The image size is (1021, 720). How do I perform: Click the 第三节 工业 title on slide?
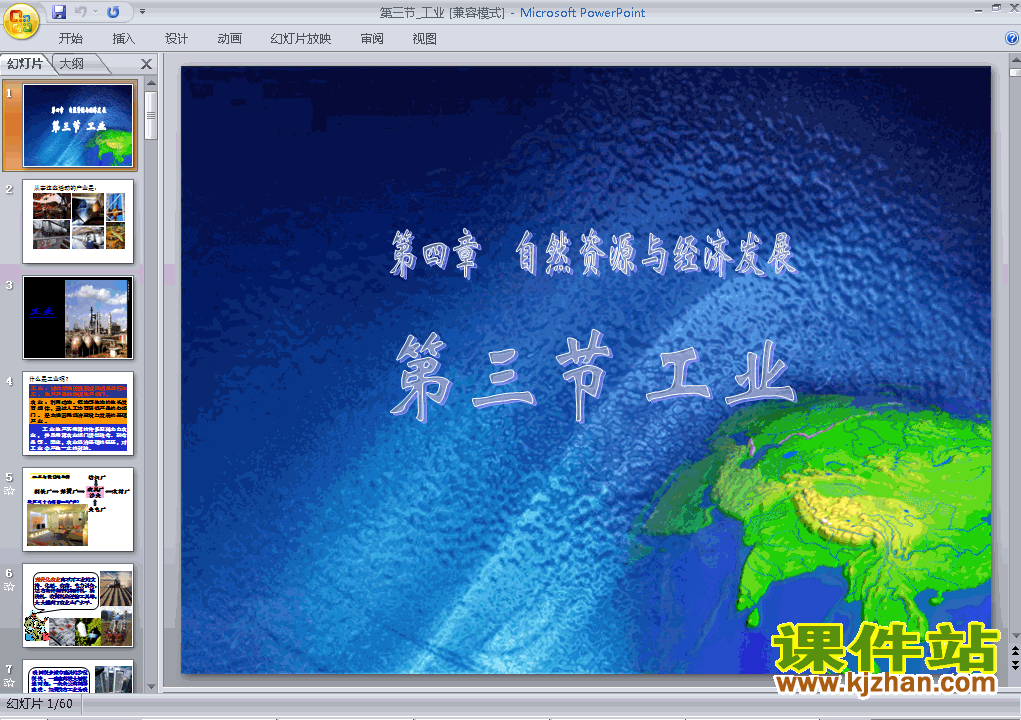pyautogui.click(x=594, y=376)
